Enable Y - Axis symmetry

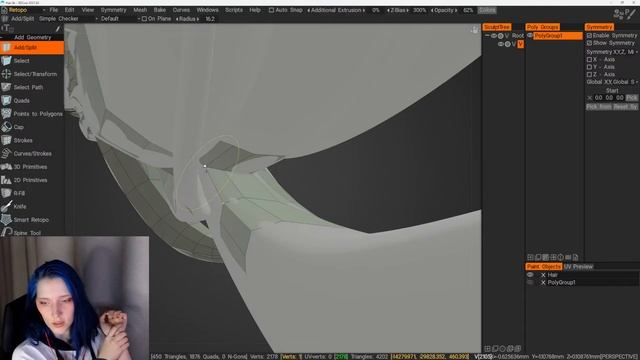pos(589,67)
